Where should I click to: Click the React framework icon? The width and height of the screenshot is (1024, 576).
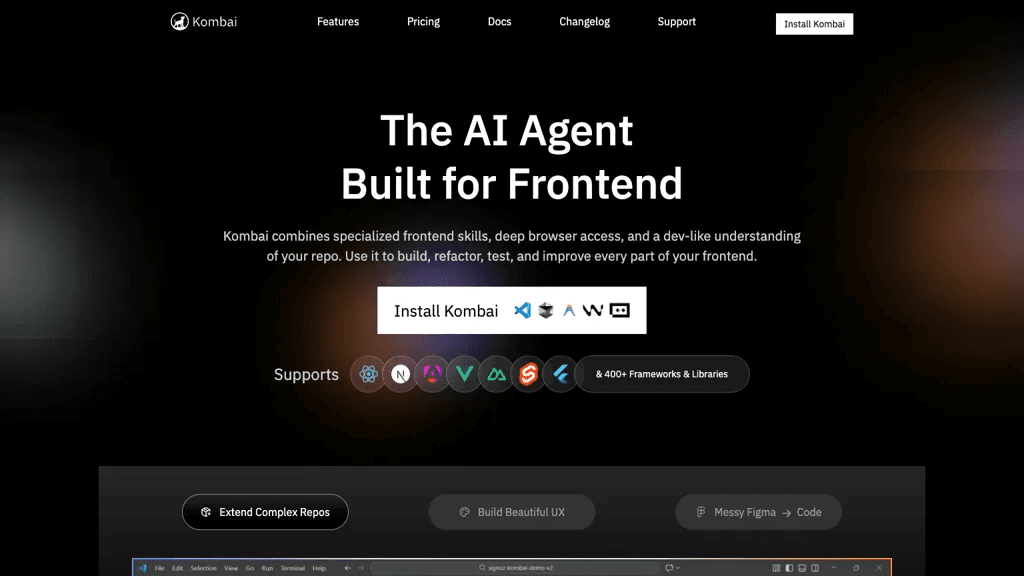368,374
